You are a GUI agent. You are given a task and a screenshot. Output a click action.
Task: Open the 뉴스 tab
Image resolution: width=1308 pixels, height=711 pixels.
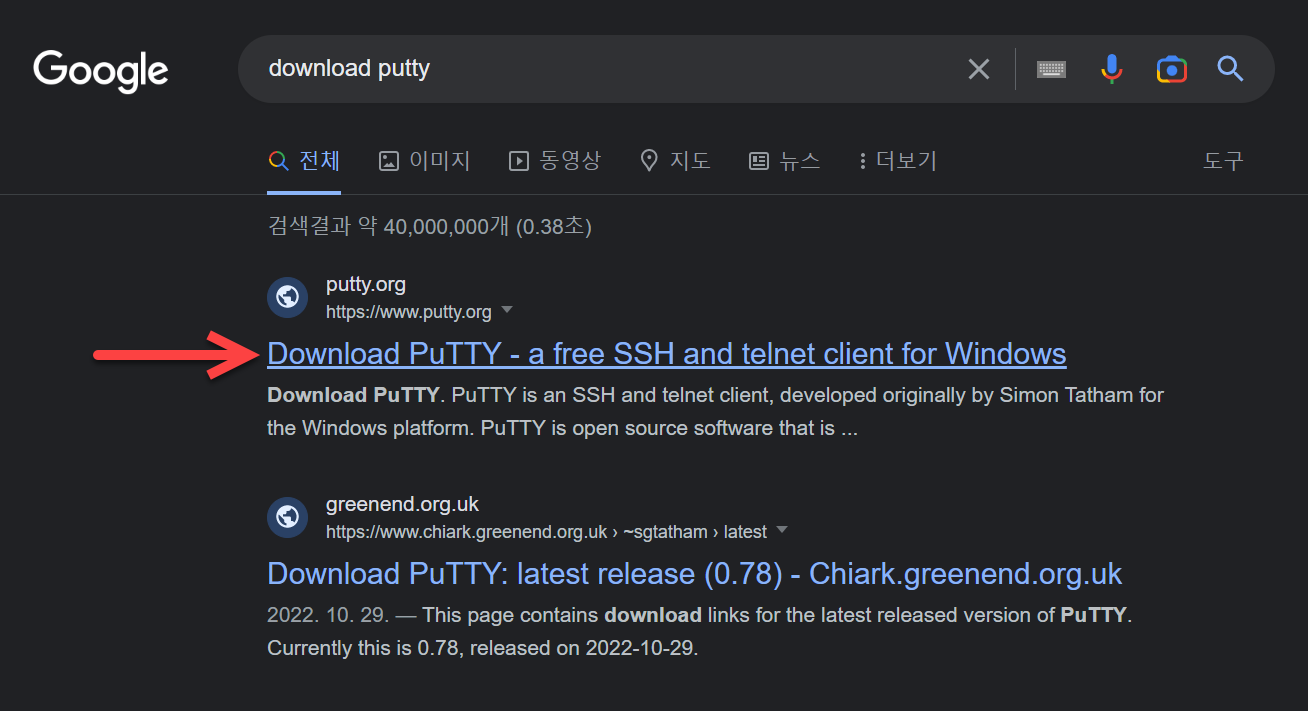pos(784,161)
